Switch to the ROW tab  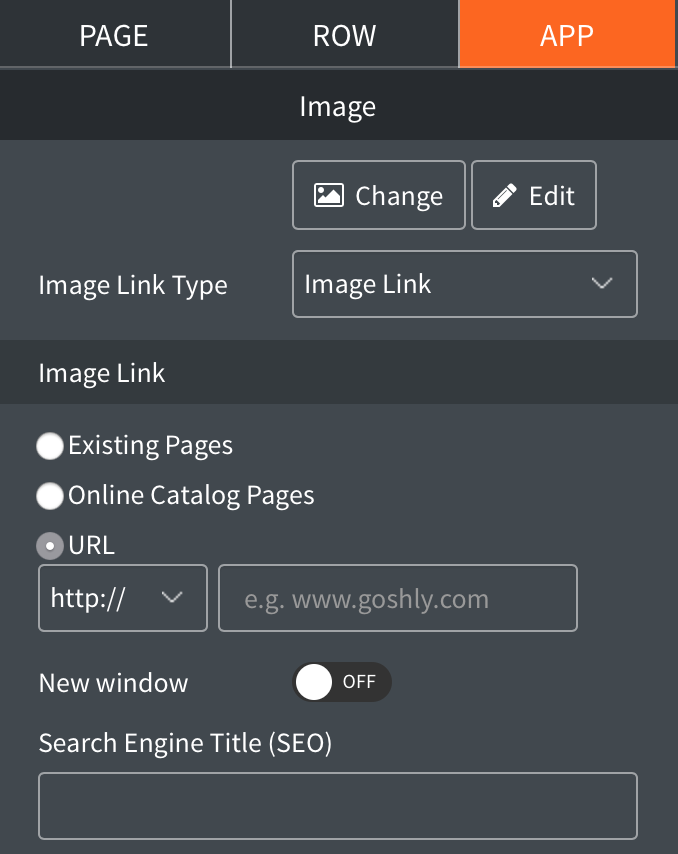coord(344,35)
